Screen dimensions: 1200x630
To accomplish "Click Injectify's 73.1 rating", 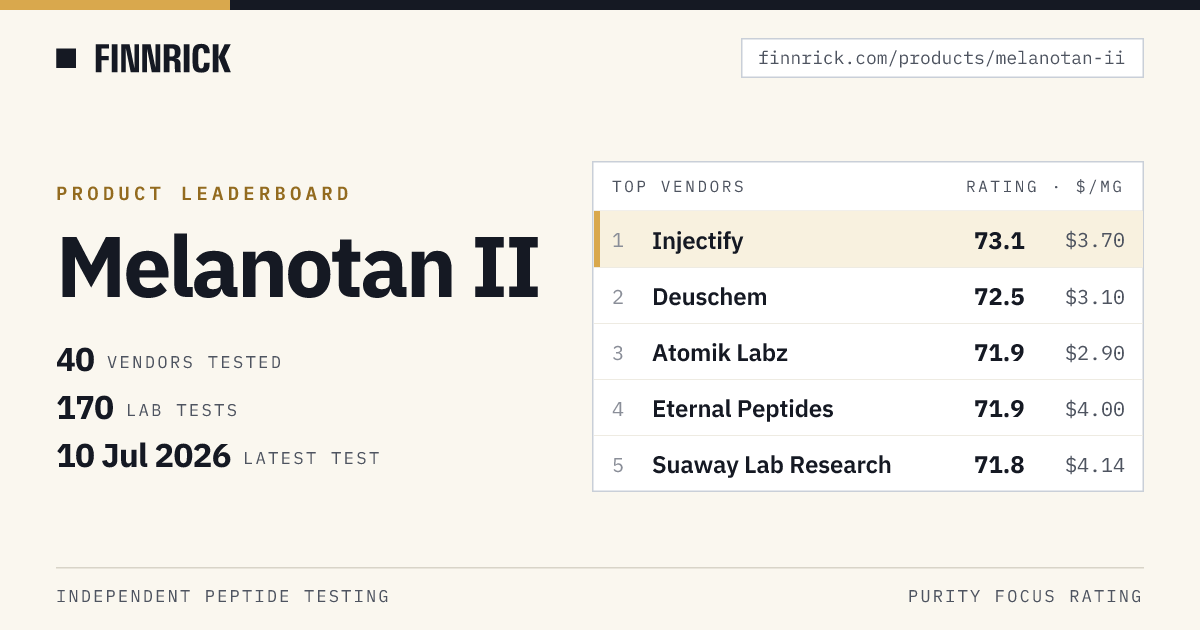I will click(999, 241).
